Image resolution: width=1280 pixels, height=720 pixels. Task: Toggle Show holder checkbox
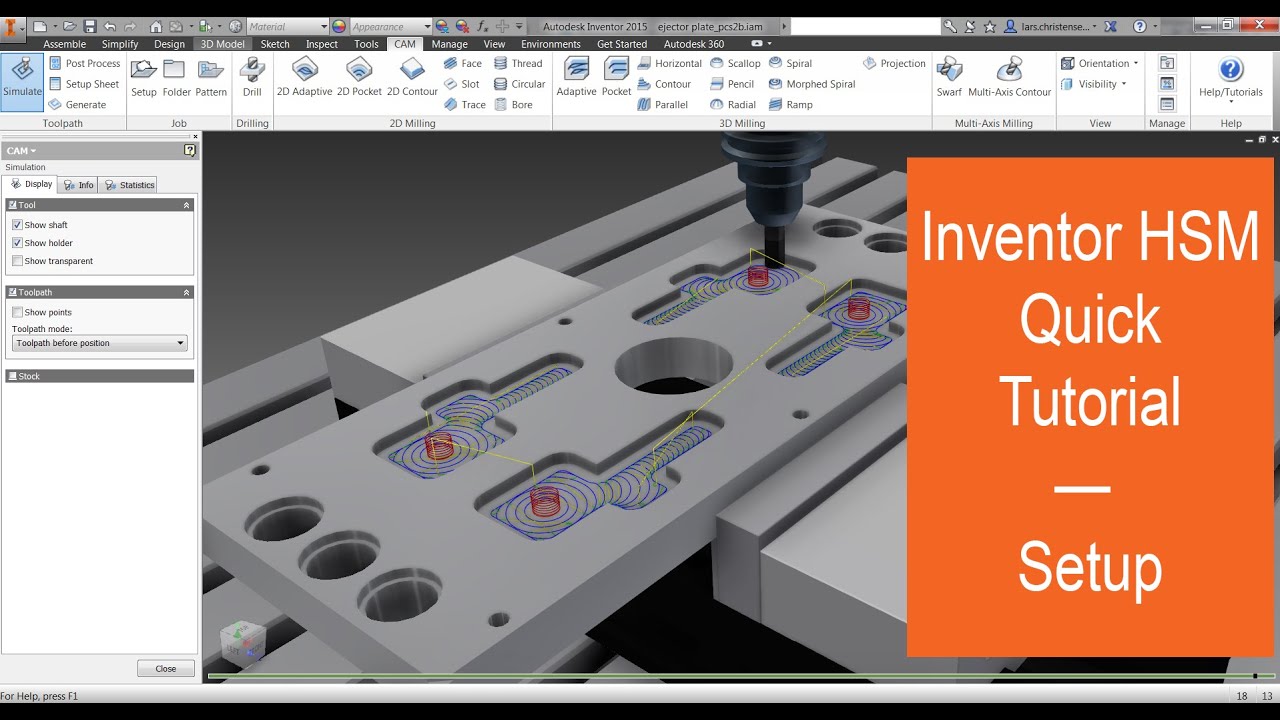(x=17, y=243)
